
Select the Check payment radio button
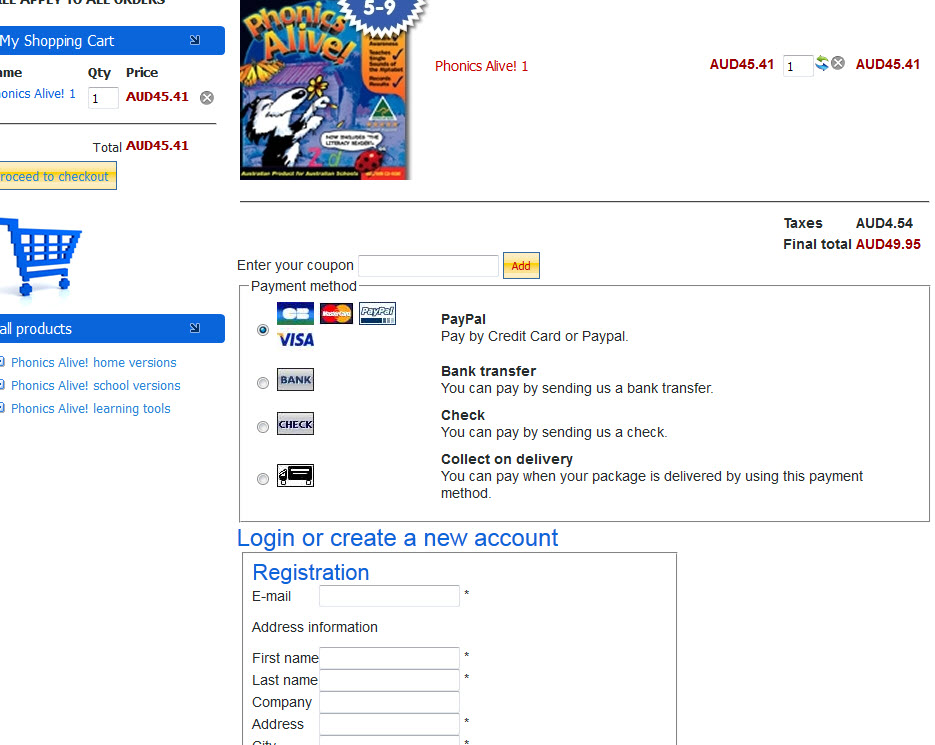coord(263,427)
